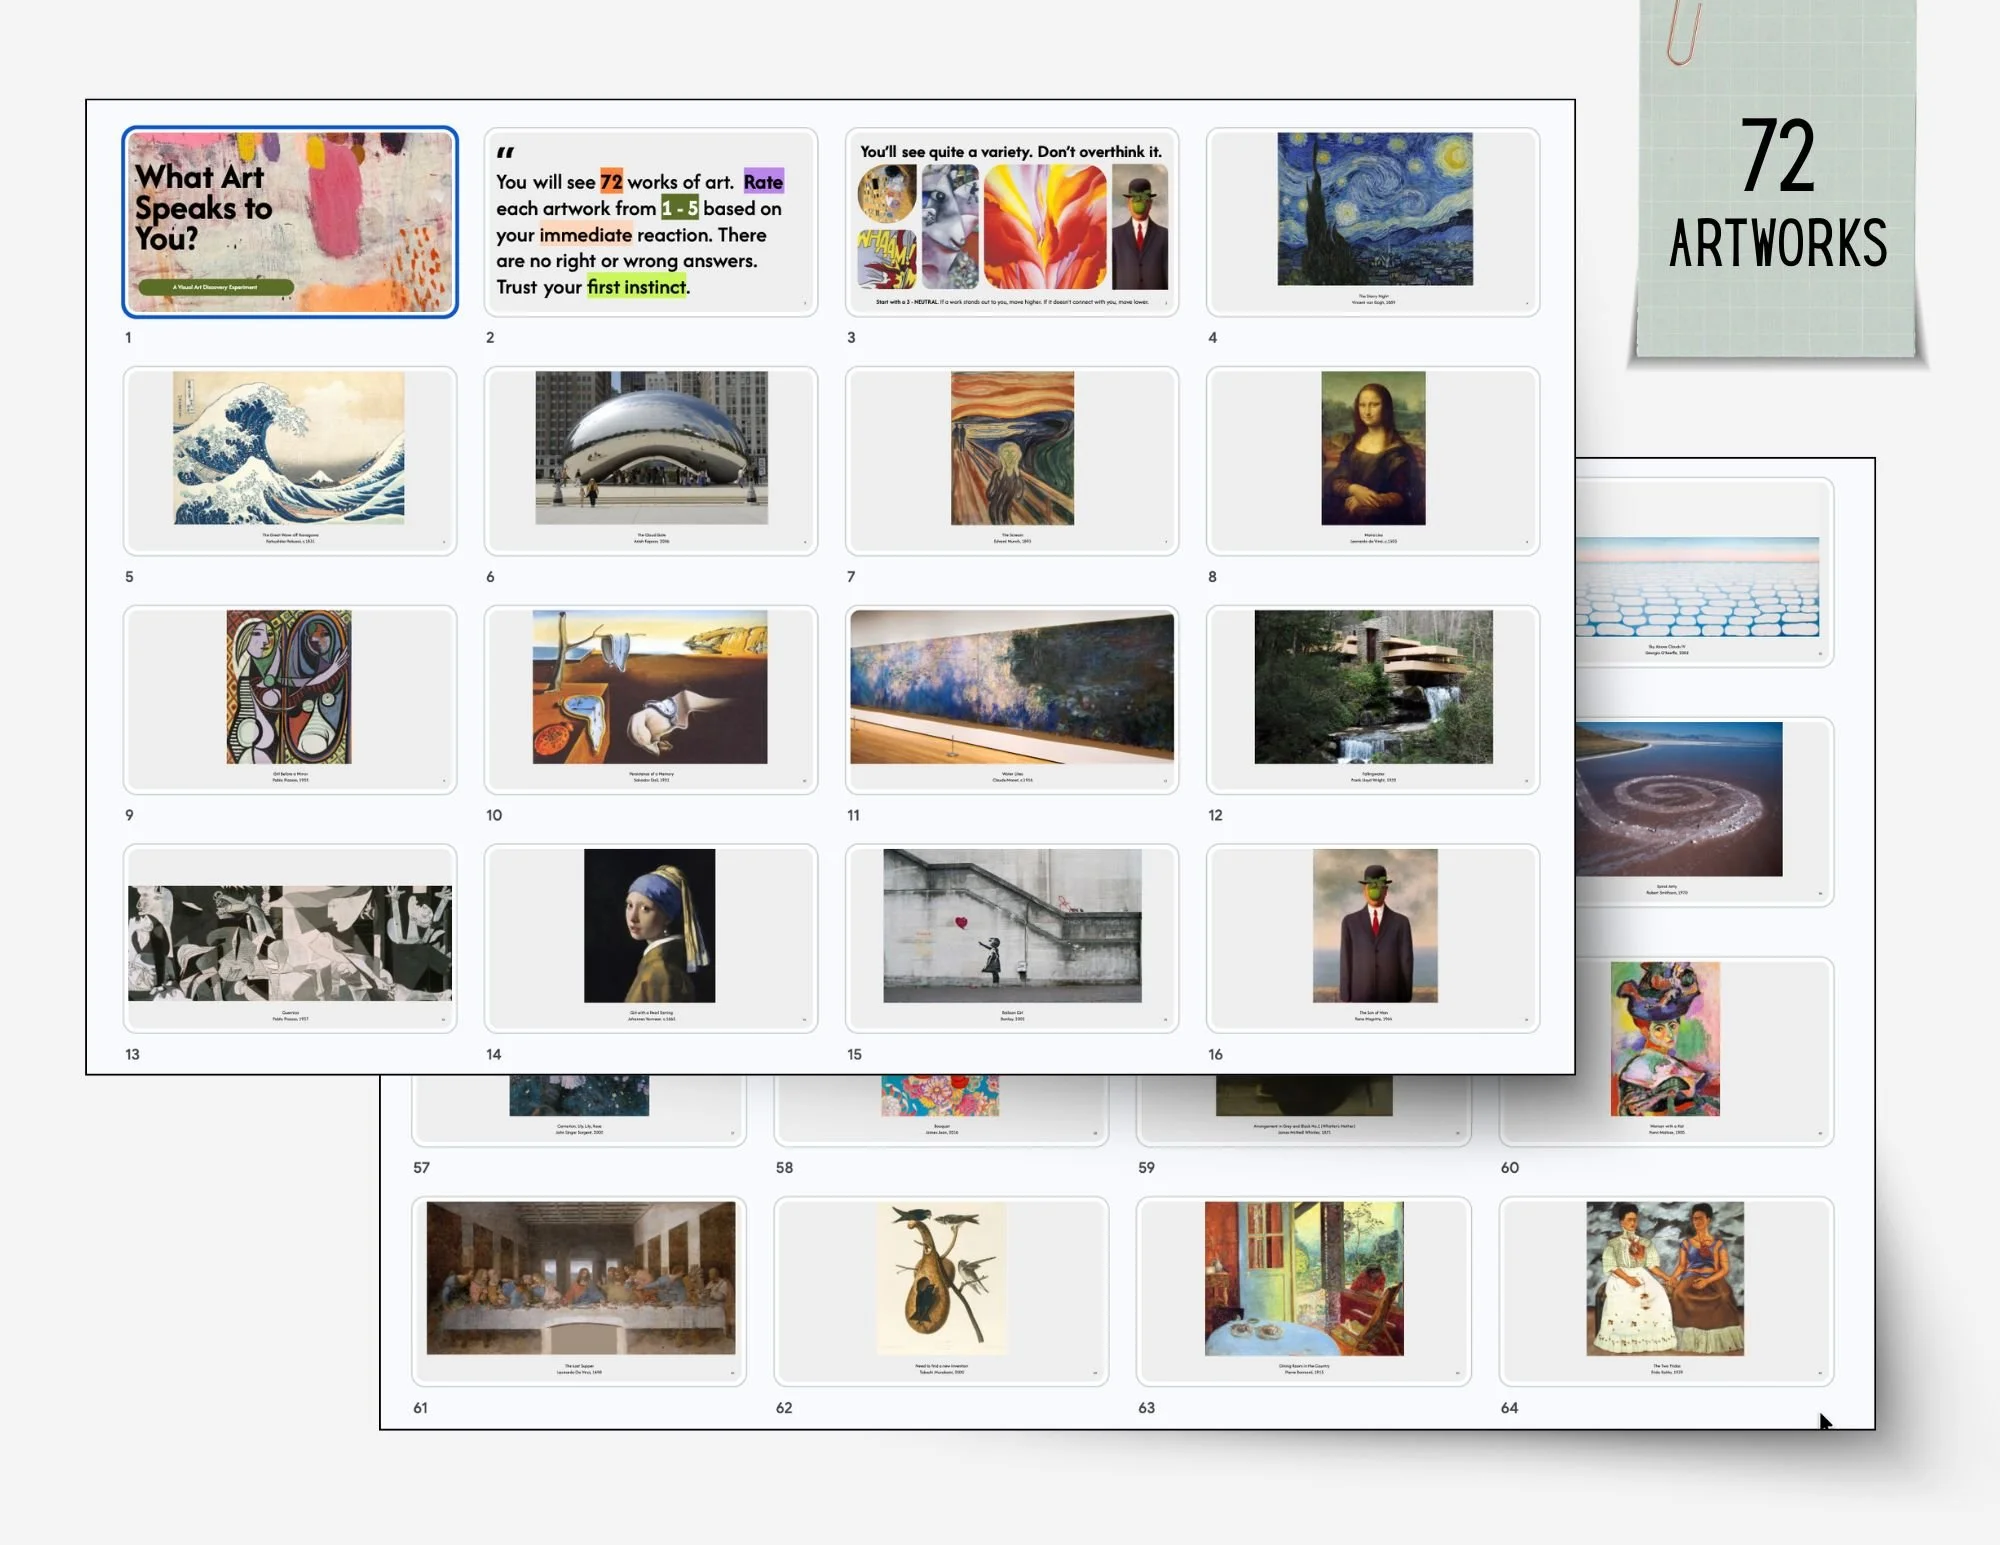Pick the Mona Lisa slide thumbnail
Screen dimensions: 2000x1545
(x=1373, y=461)
